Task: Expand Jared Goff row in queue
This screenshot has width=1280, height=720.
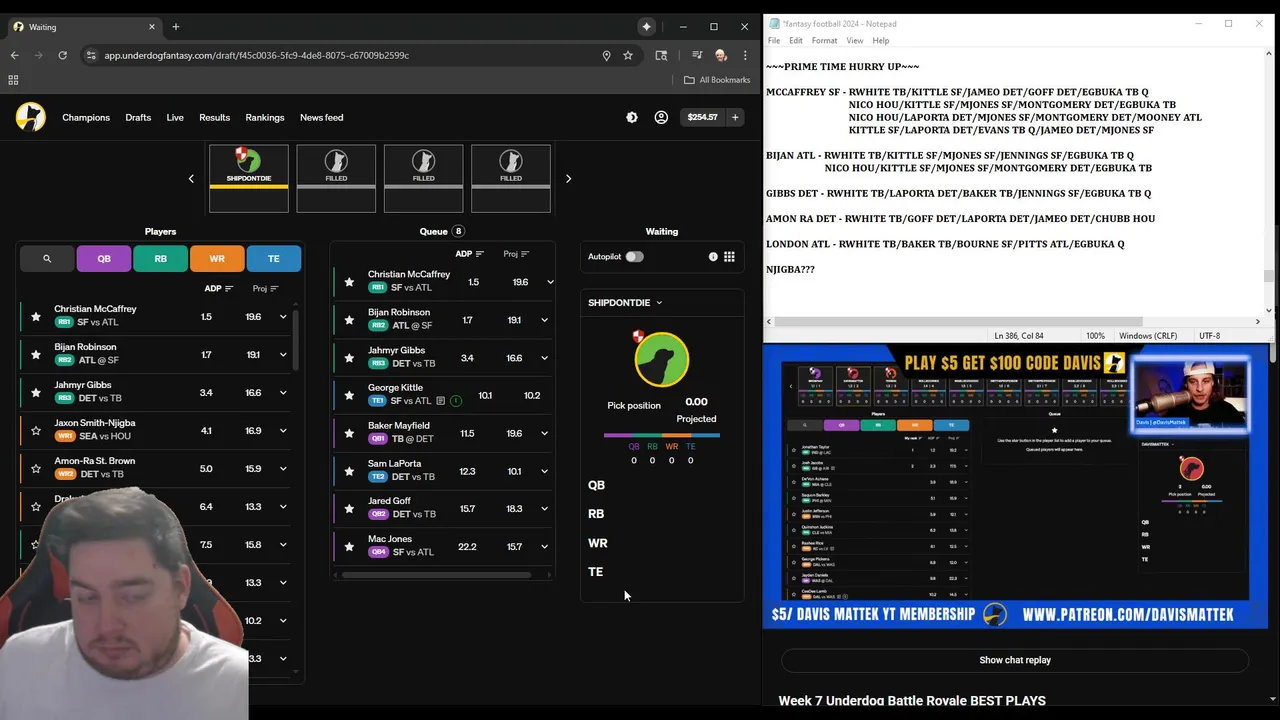Action: click(x=544, y=509)
